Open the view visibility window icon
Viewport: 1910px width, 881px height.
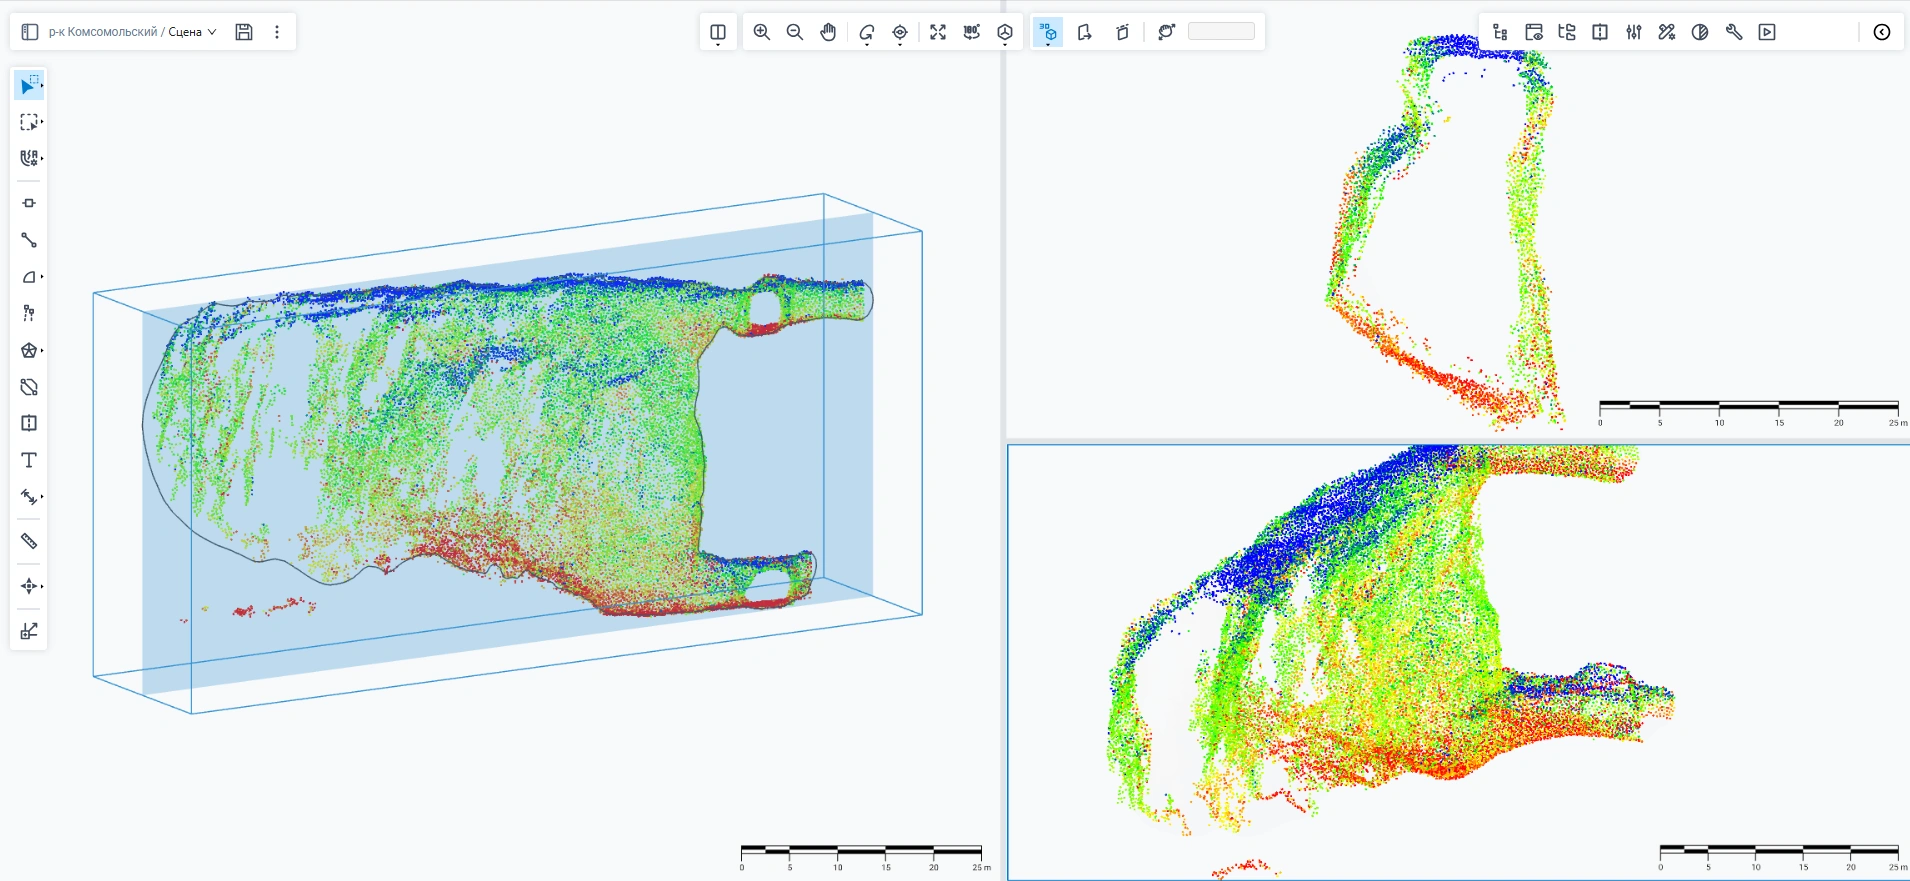[x=1534, y=32]
